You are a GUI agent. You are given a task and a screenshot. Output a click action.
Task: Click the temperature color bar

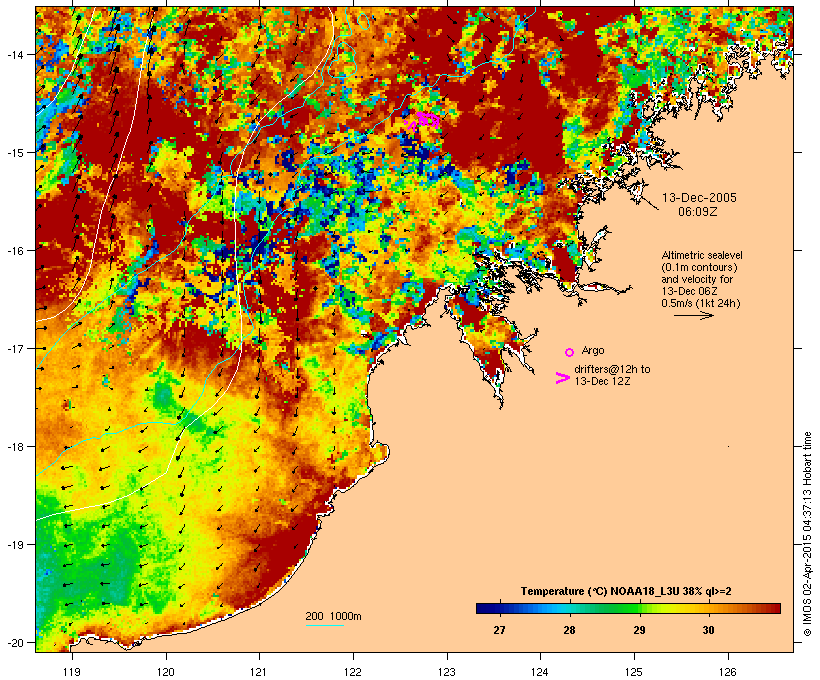(x=628, y=608)
